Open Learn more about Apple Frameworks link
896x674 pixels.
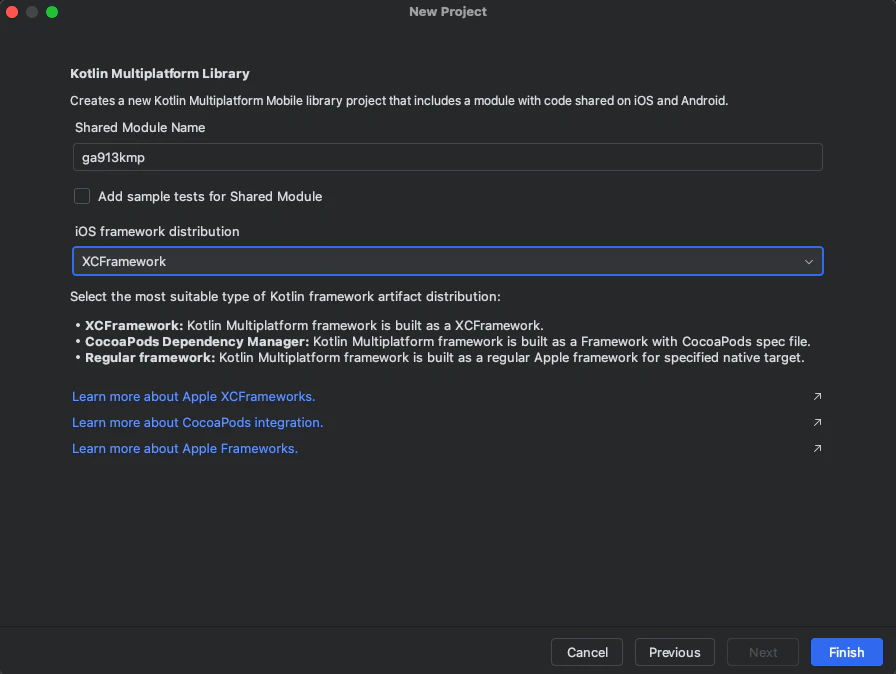coord(185,448)
